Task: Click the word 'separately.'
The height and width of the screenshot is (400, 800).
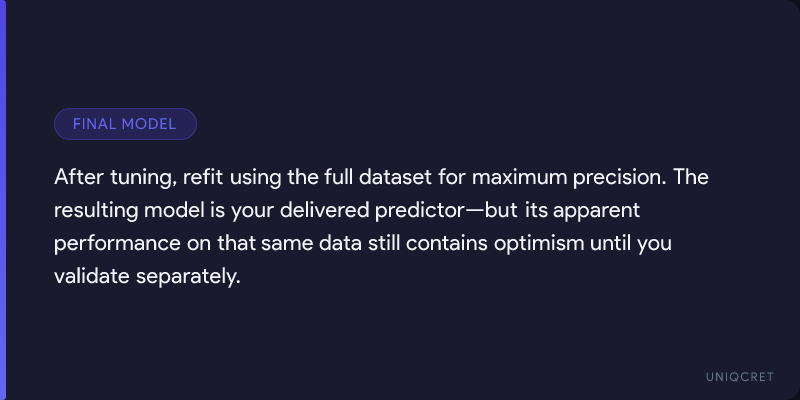Action: click(188, 278)
